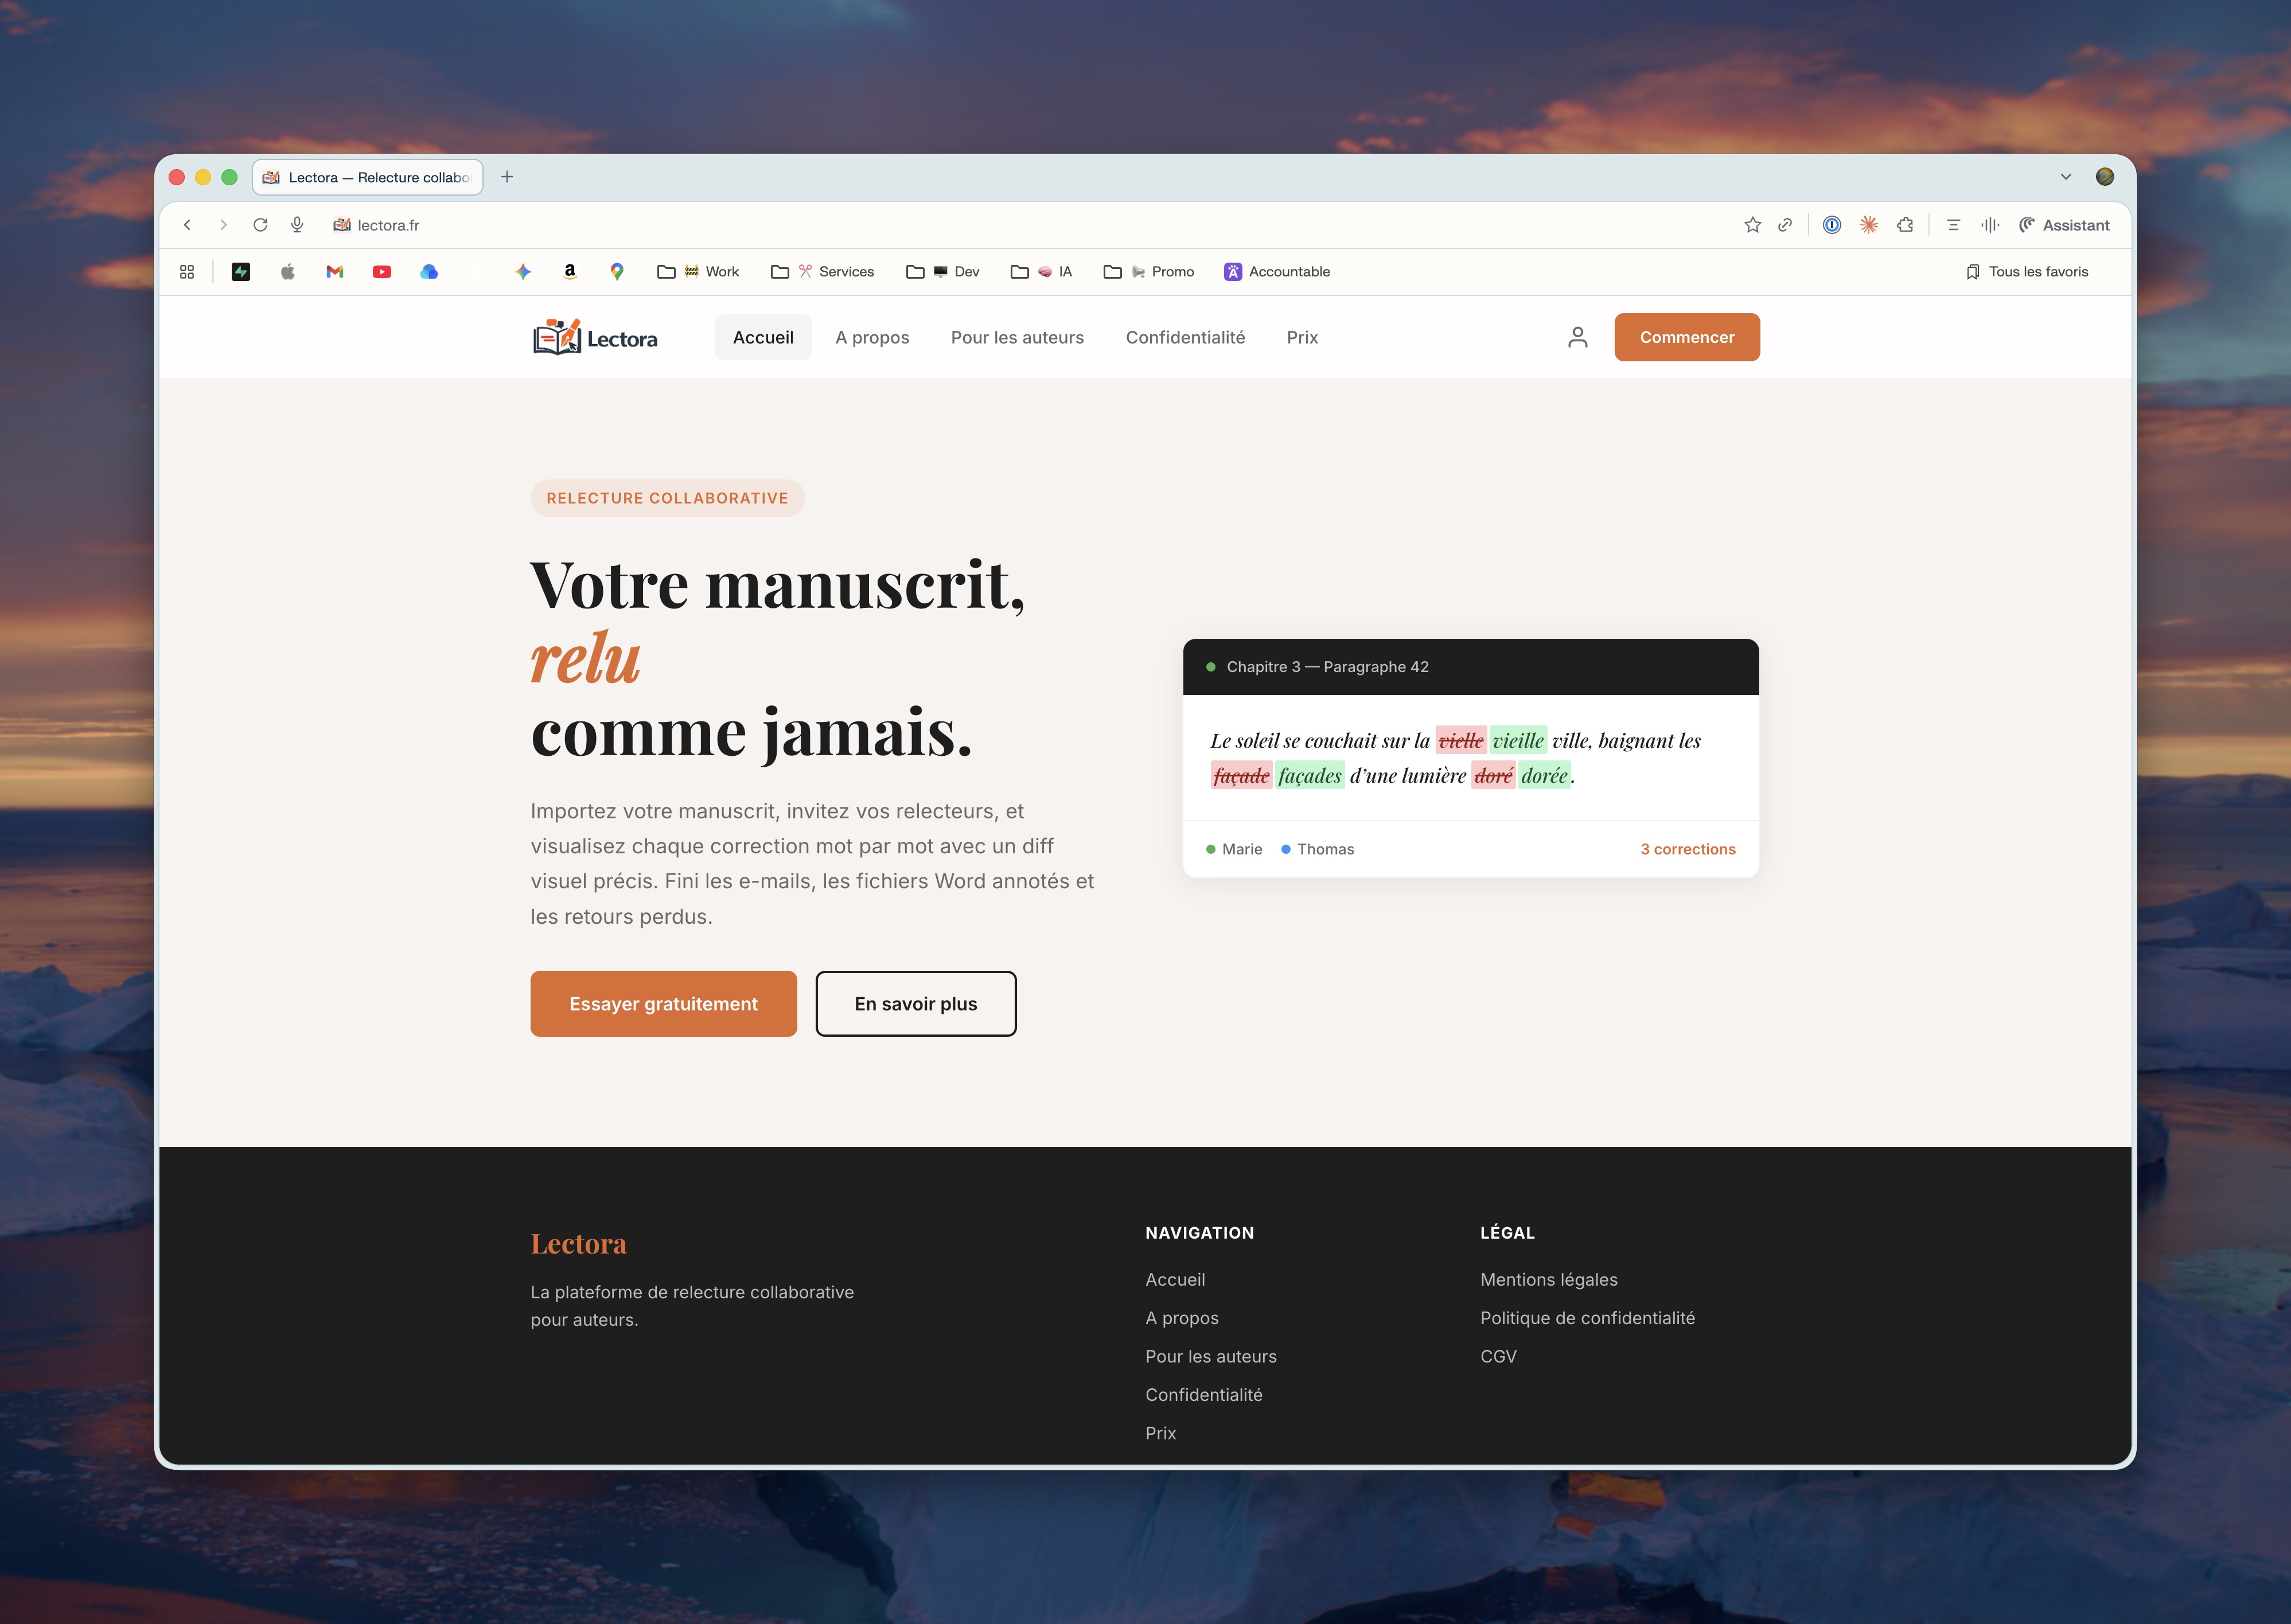2291x1624 pixels.
Task: Click the Lectora logo in the navbar
Action: [x=595, y=337]
